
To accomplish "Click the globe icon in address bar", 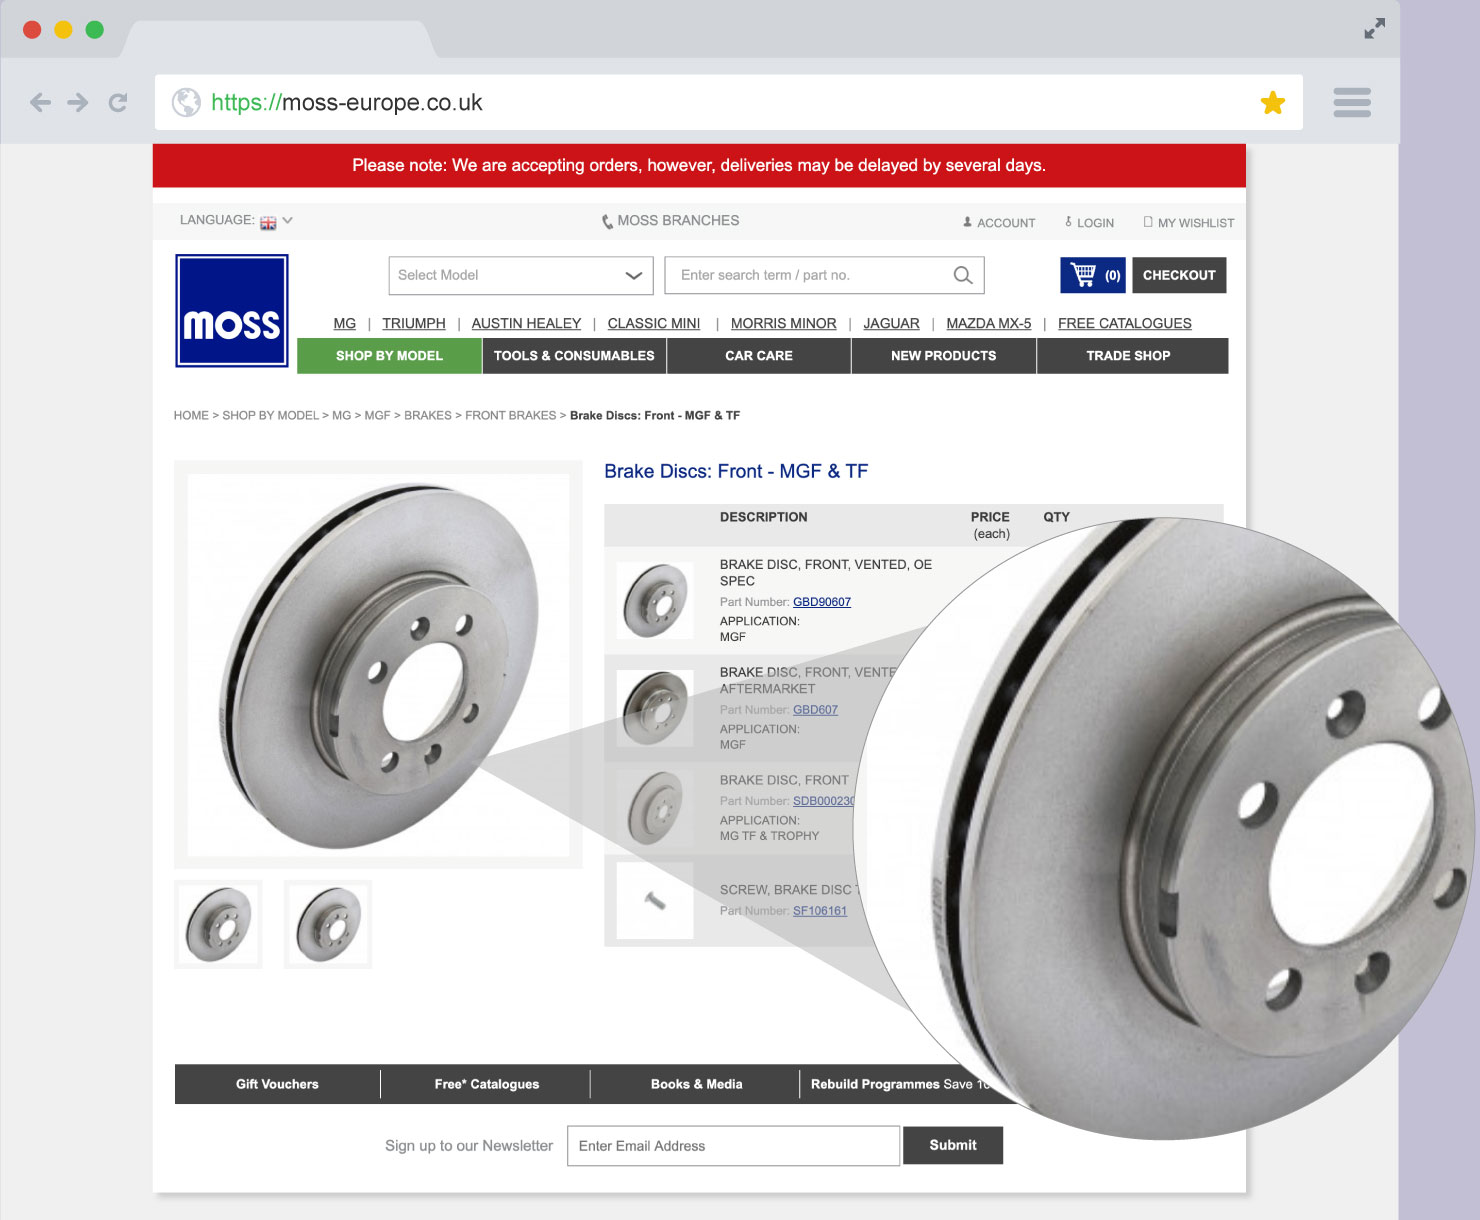I will coord(186,102).
